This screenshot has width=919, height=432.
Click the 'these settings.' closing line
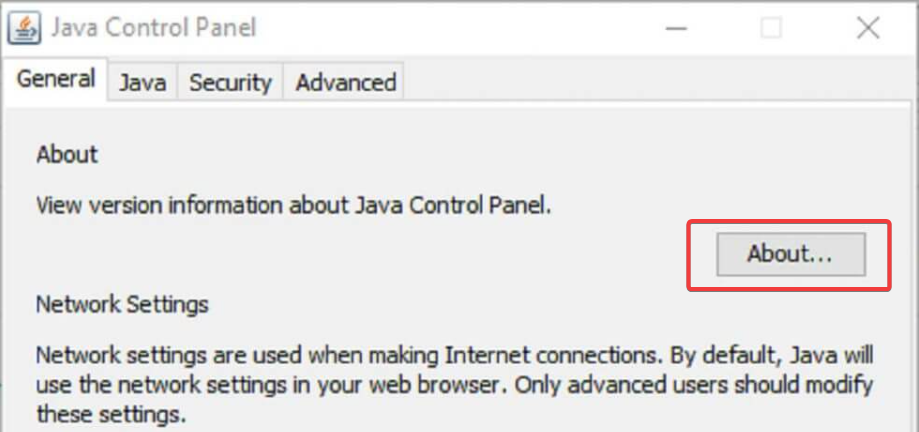point(111,415)
